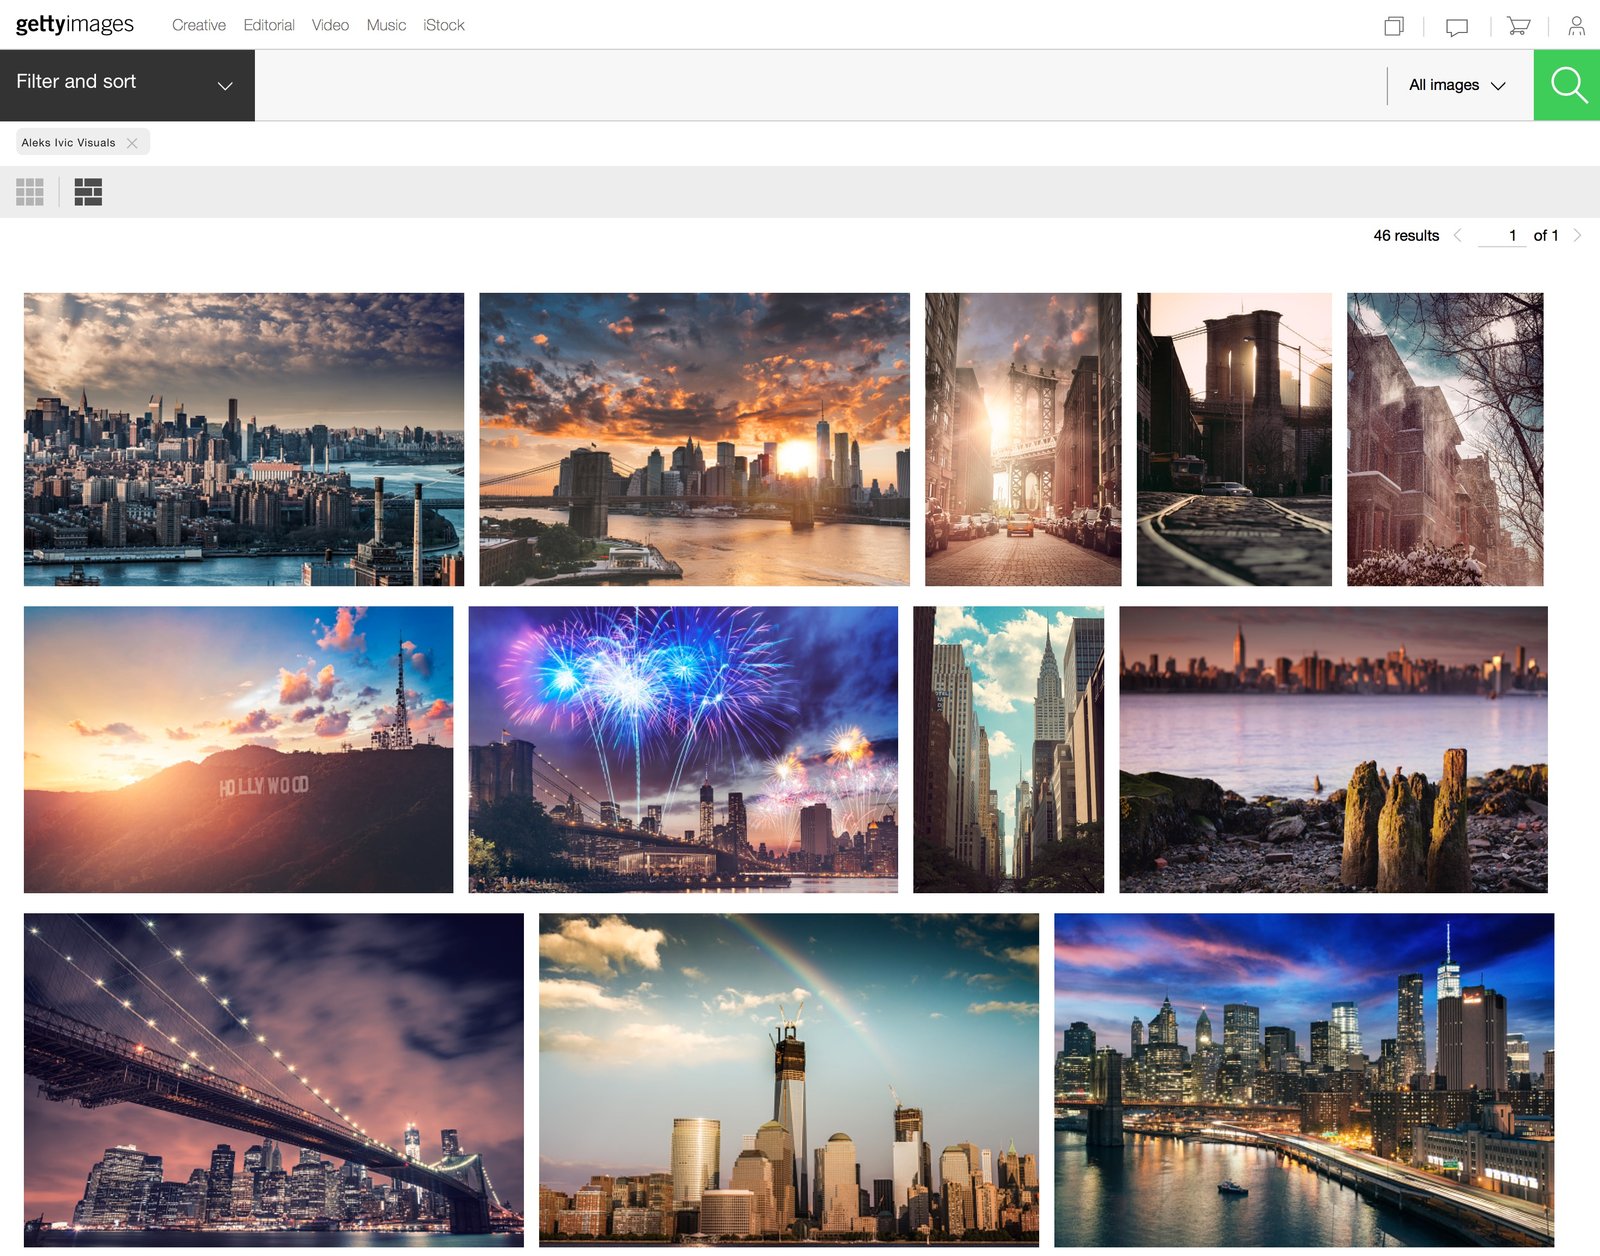Viewport: 1600px width, 1256px height.
Task: Go to the Creative section
Action: (x=199, y=25)
